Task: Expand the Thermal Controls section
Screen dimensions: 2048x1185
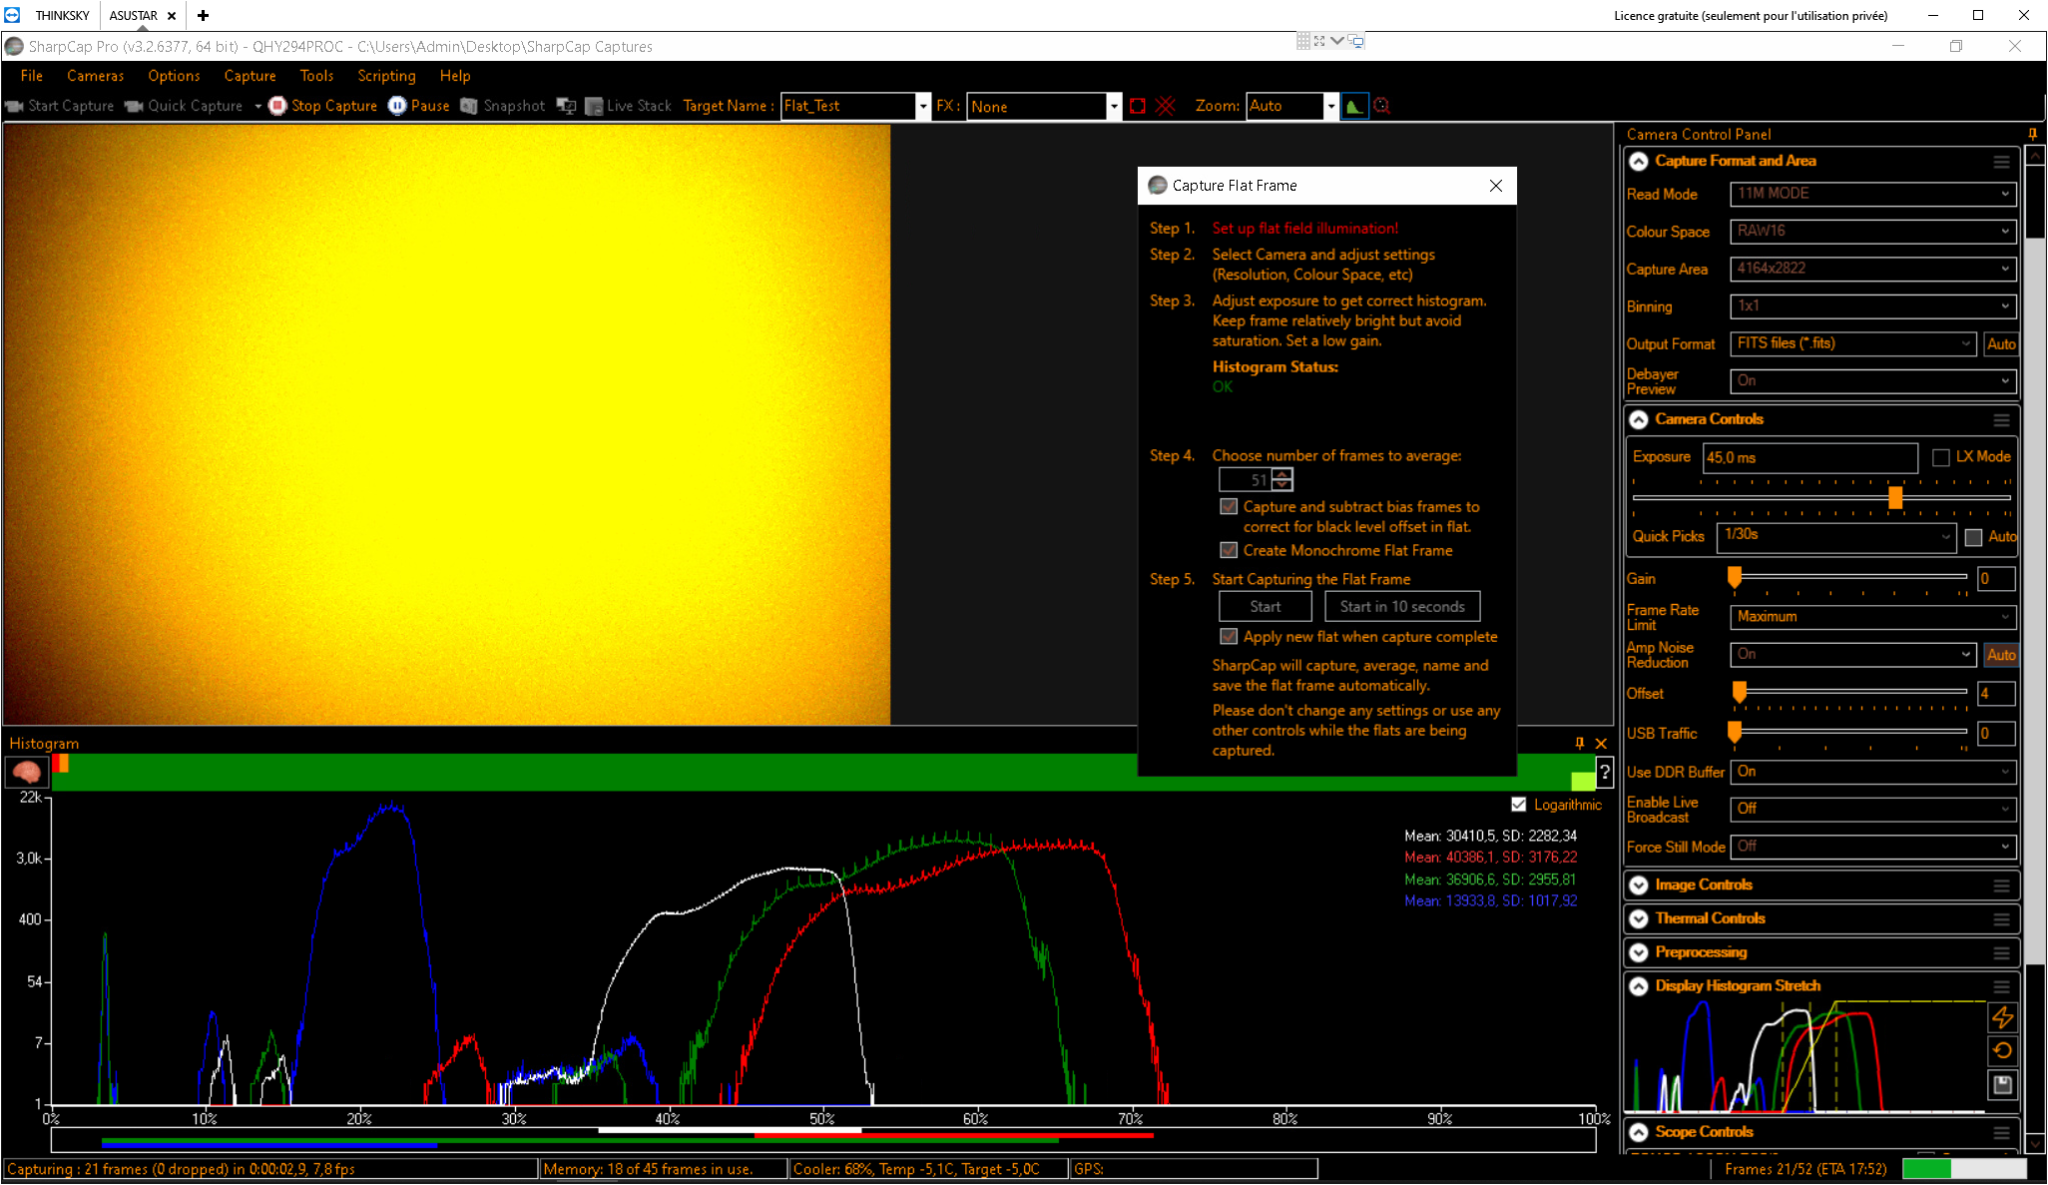Action: 1639,919
